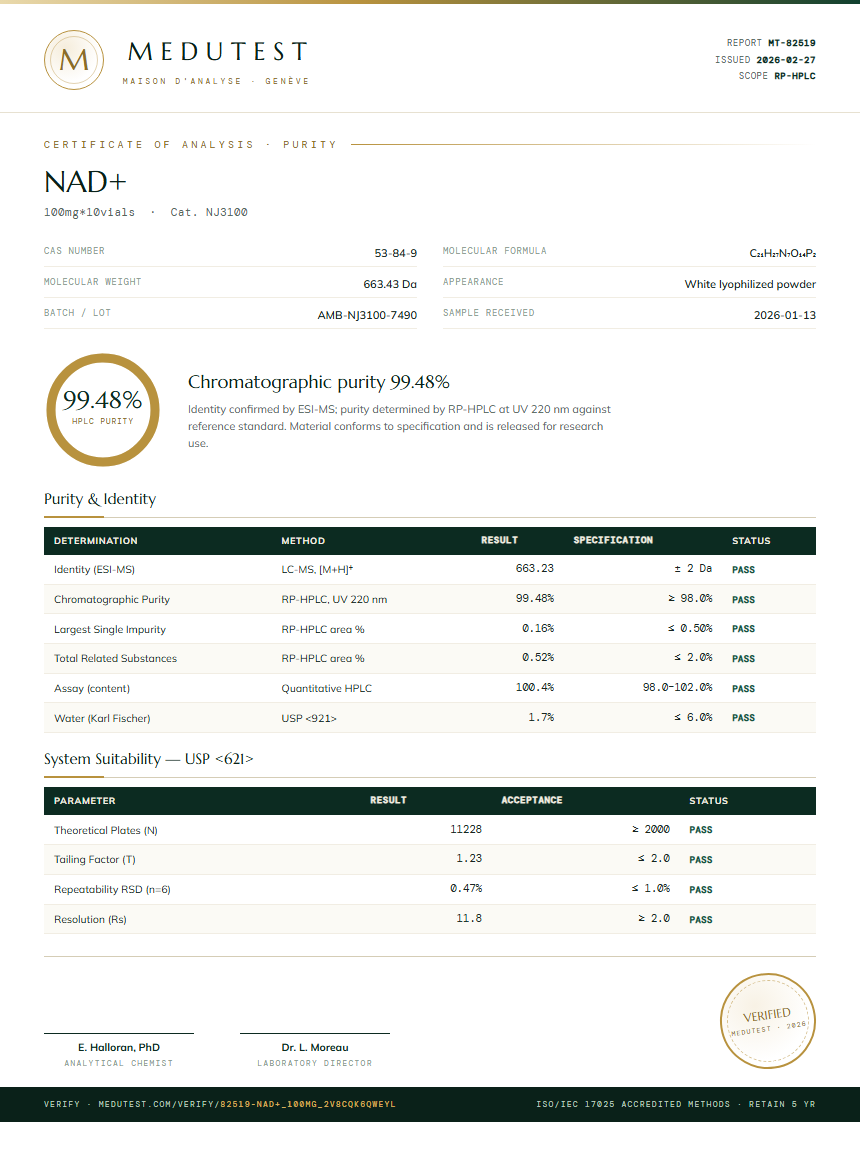Click the DETERMINATION column header
Image resolution: width=860 pixels, height=1152 pixels.
coord(95,541)
